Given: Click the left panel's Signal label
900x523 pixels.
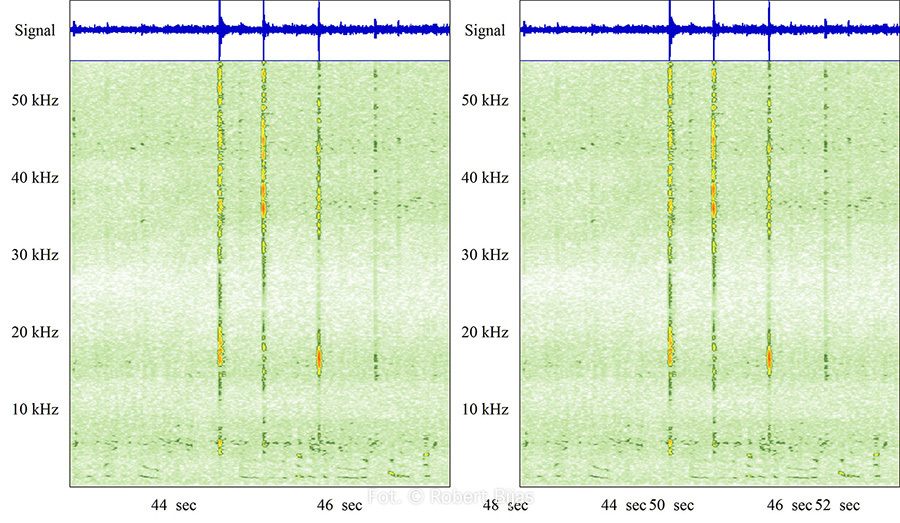Looking at the screenshot, I should tap(34, 31).
